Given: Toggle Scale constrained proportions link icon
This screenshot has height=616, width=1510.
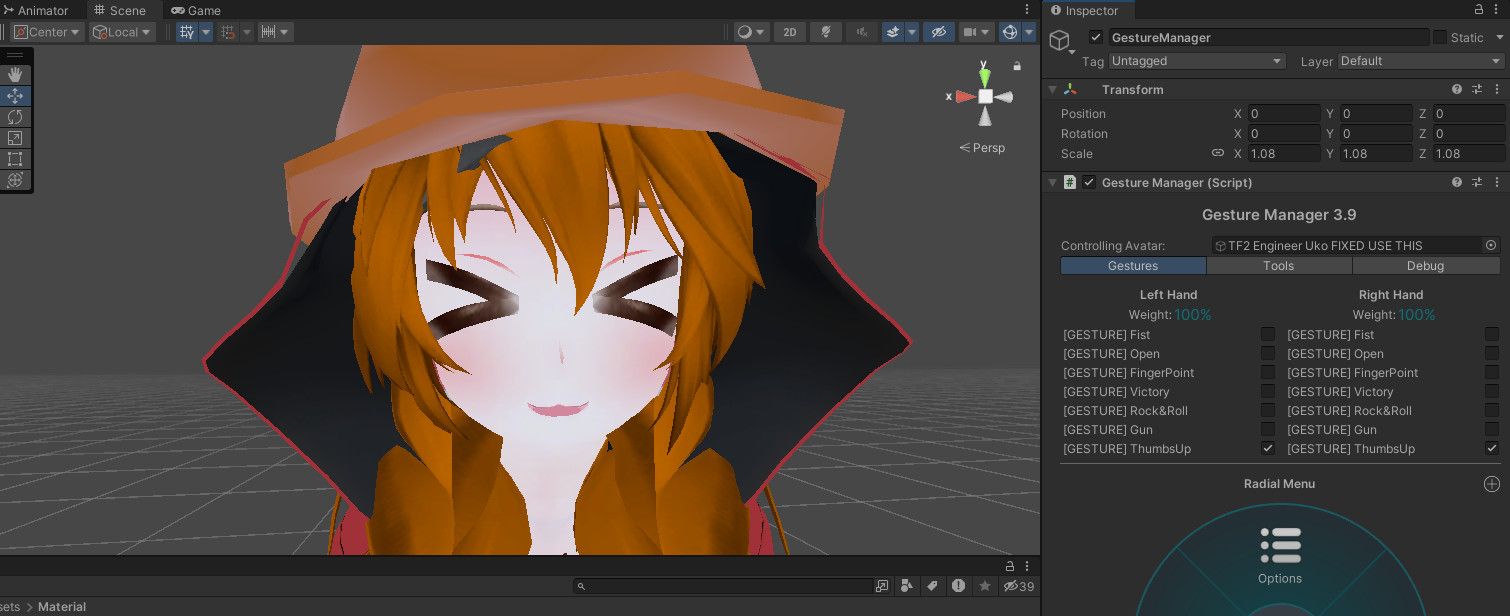Looking at the screenshot, I should click(1218, 153).
